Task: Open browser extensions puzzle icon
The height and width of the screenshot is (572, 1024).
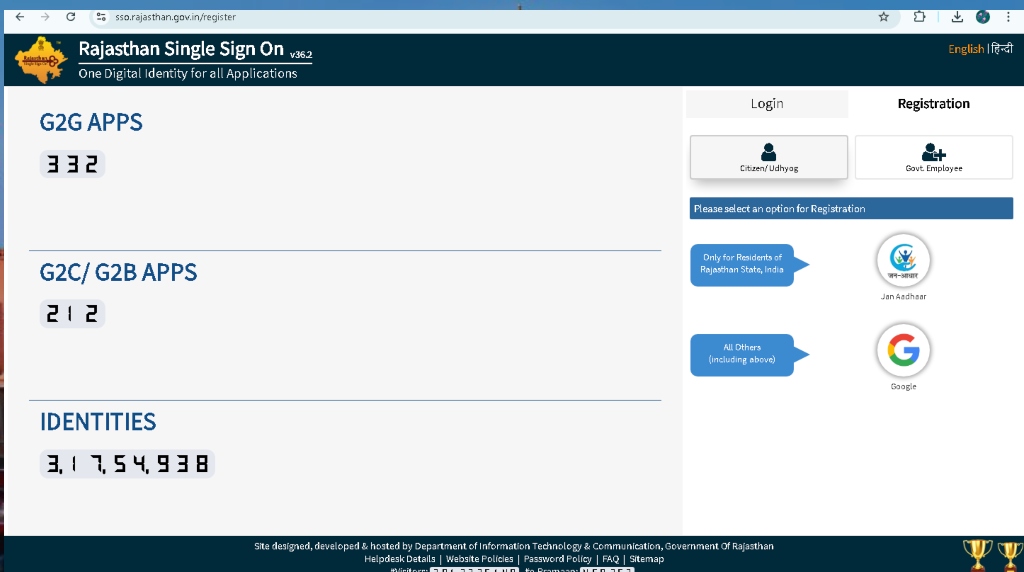Action: (x=920, y=17)
